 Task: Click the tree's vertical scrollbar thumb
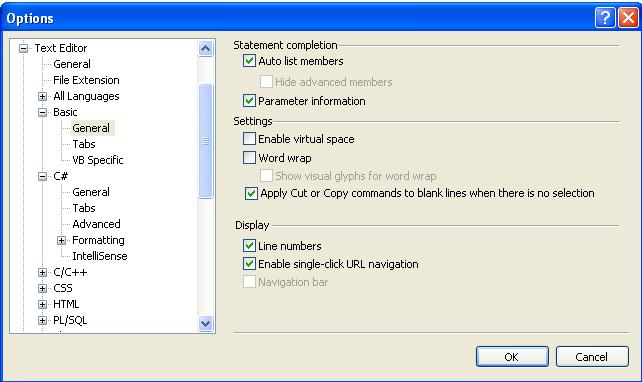click(x=206, y=141)
